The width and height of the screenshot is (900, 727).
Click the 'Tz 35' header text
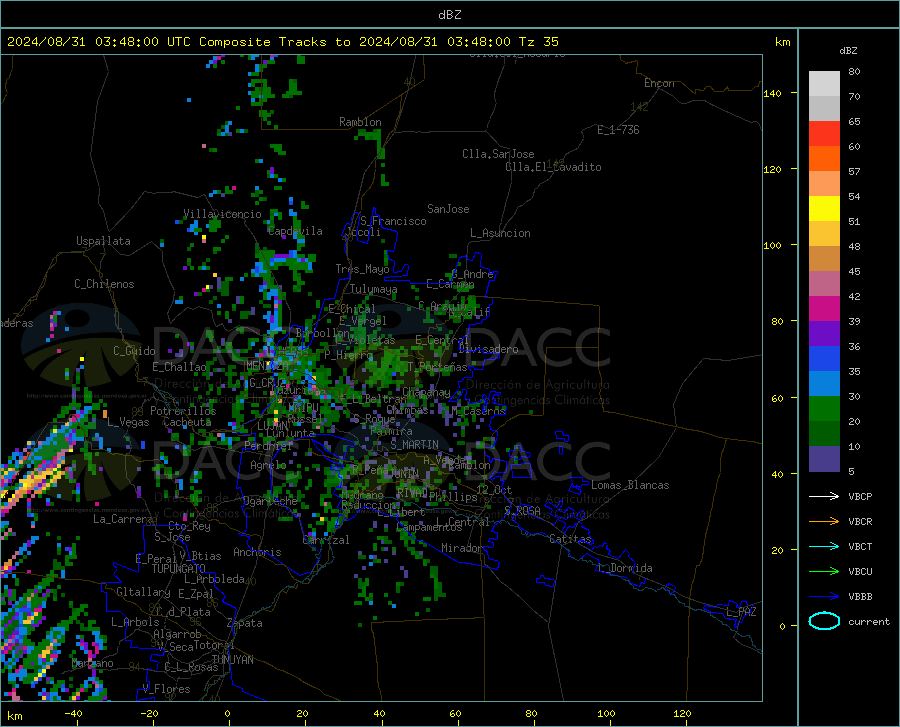pyautogui.click(x=538, y=42)
